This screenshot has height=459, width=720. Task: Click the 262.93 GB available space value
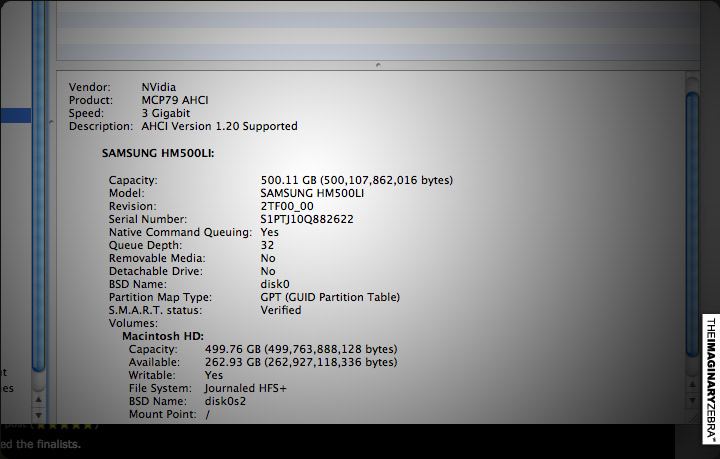(328, 362)
